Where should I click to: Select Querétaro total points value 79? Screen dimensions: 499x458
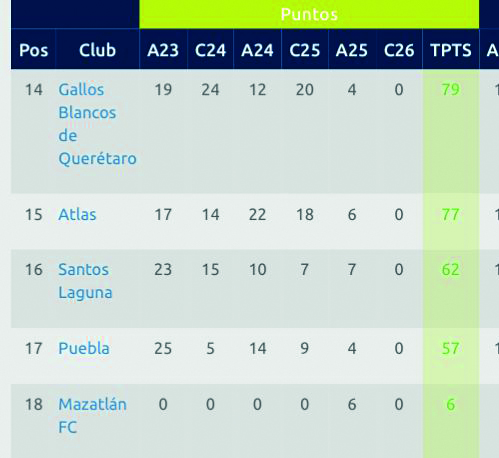(451, 89)
